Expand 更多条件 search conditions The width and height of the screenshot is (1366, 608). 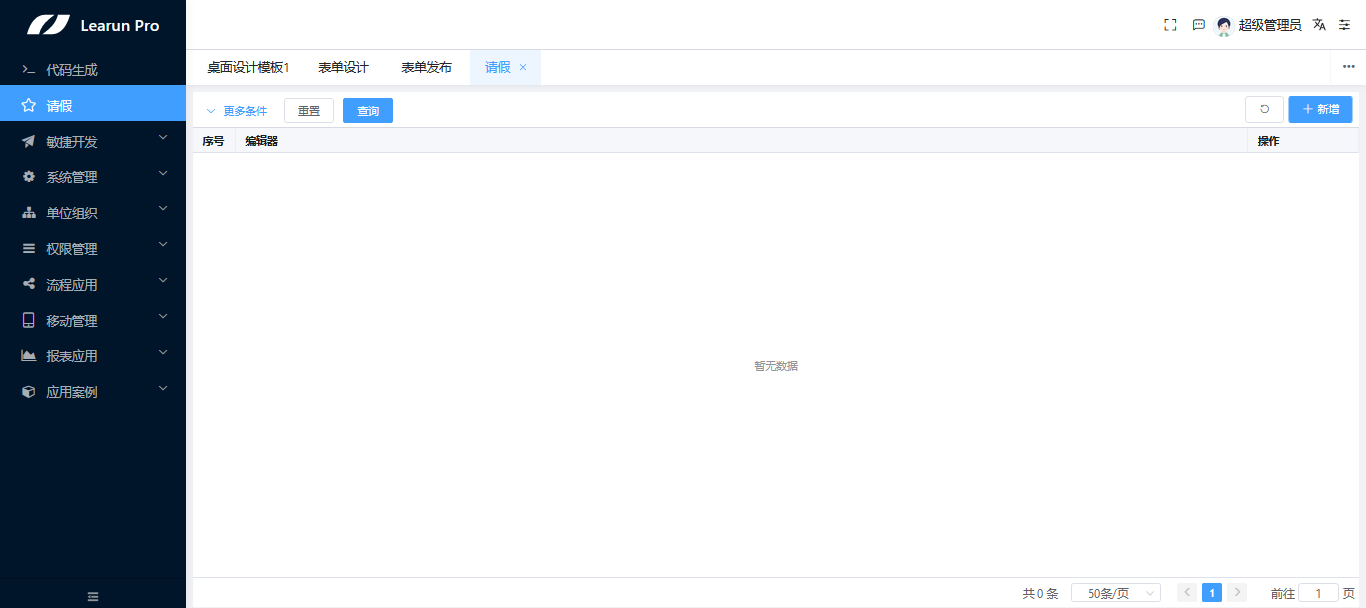[237, 111]
